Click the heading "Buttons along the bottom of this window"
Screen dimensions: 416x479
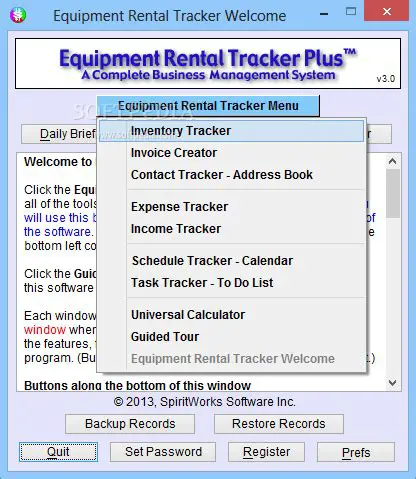[137, 385]
